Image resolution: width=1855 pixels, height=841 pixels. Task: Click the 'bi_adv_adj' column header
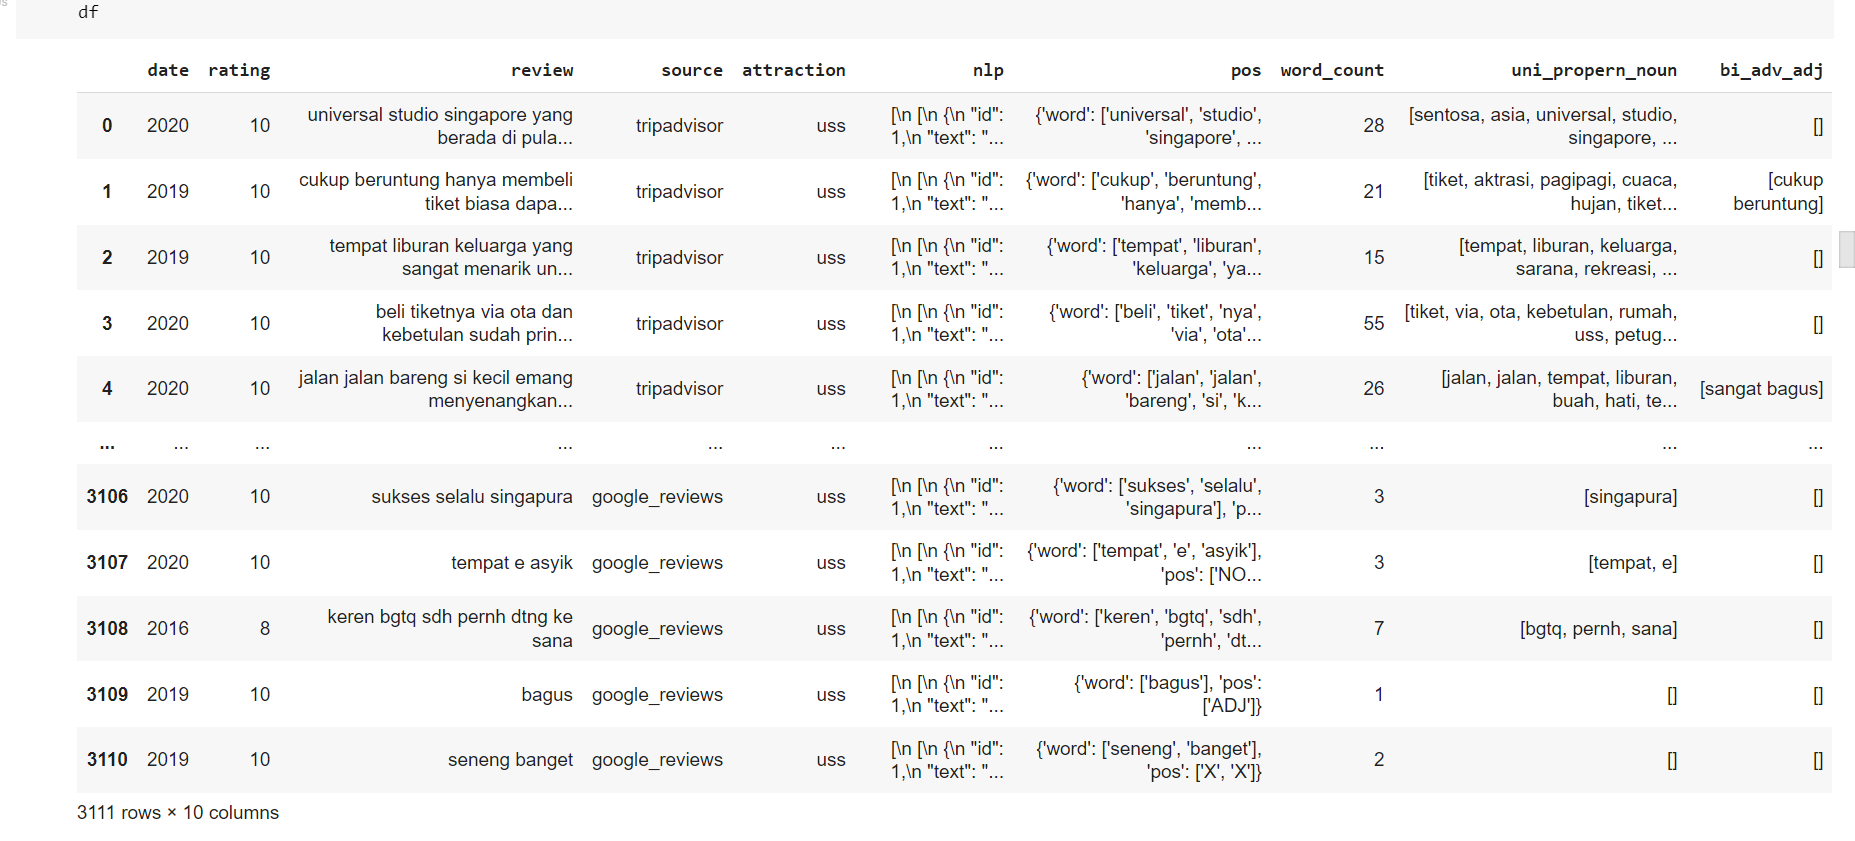[1771, 70]
